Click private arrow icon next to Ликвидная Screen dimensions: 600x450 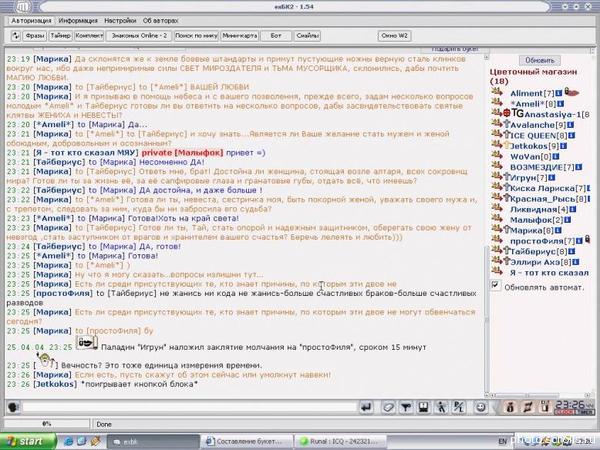[497, 208]
